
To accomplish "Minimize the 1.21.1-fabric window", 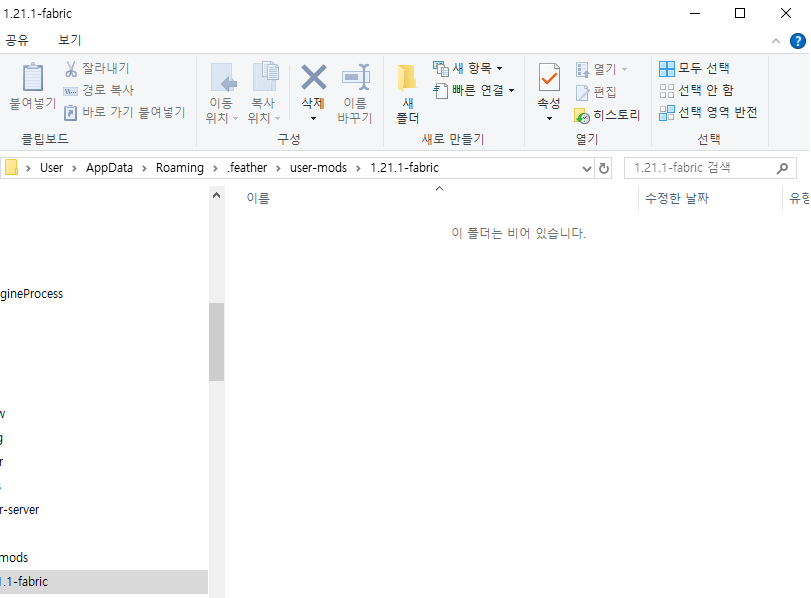I will 695,13.
